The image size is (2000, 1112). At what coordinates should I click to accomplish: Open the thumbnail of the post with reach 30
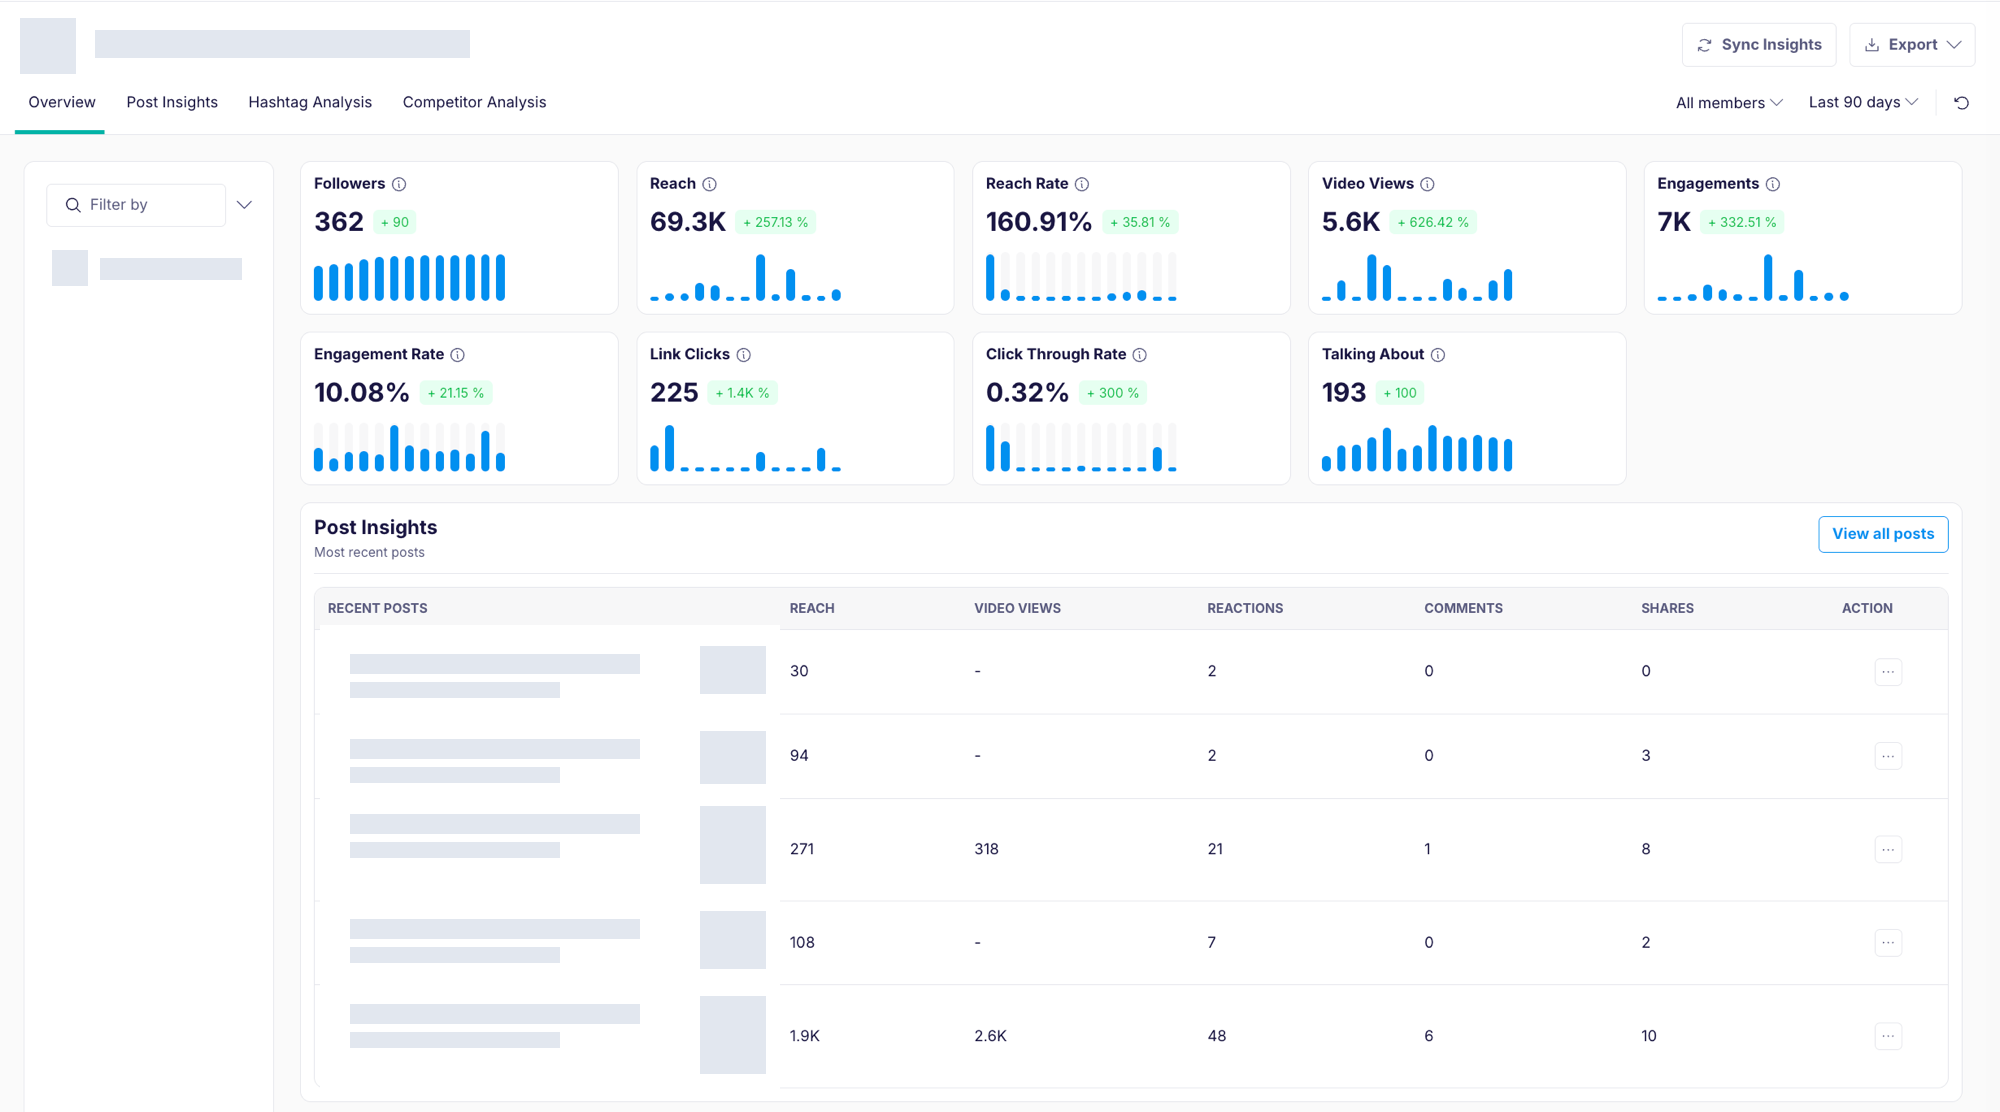733,670
